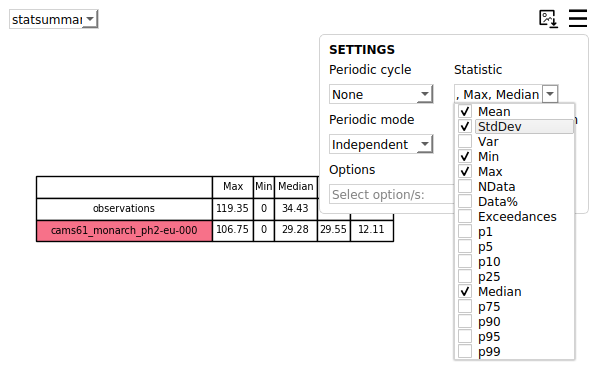Check the p99 percentile
Screen dimensions: 597x369
point(465,351)
